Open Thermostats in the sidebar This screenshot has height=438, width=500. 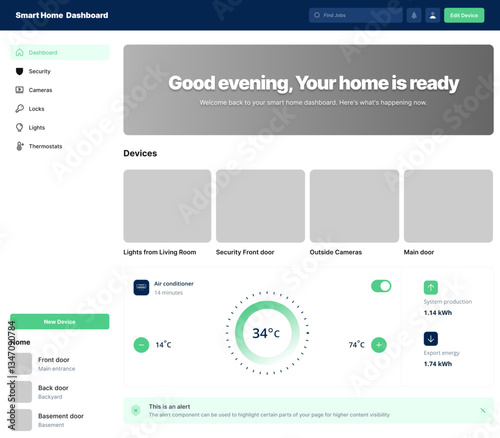pos(60,146)
